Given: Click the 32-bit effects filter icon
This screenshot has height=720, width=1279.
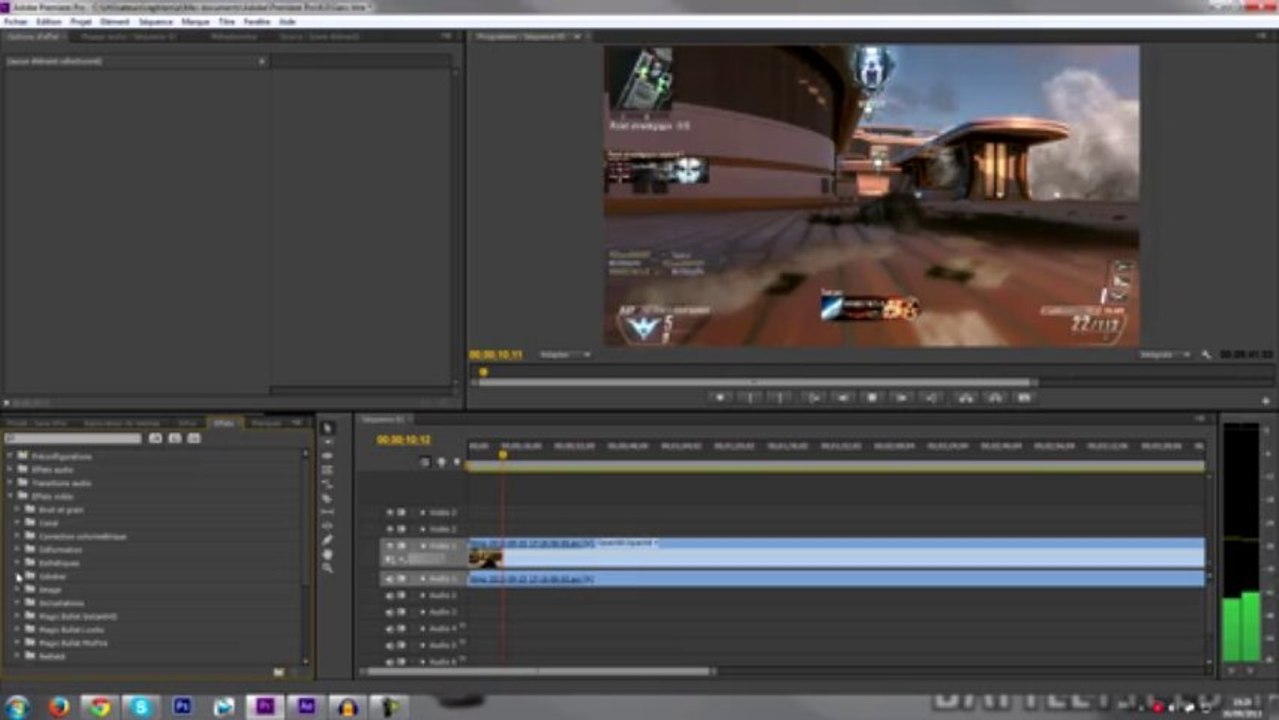Looking at the screenshot, I should click(175, 438).
